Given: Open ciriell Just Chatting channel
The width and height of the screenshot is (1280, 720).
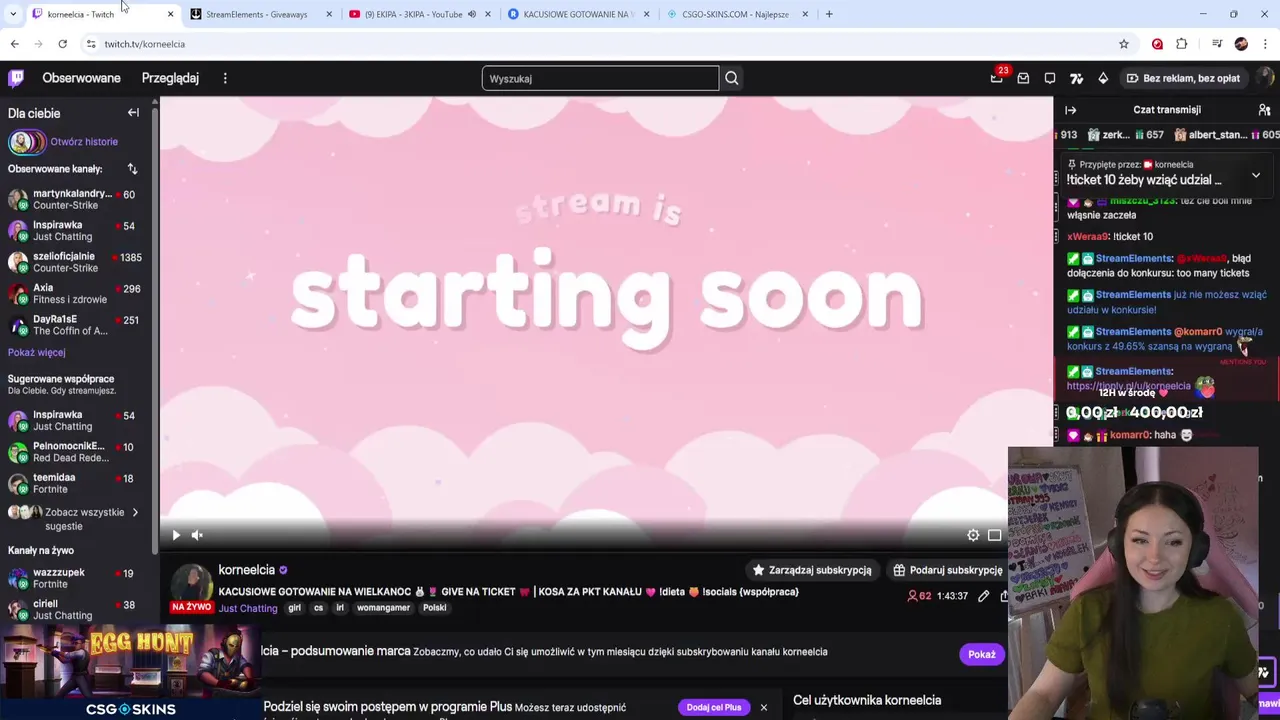Looking at the screenshot, I should [x=75, y=609].
